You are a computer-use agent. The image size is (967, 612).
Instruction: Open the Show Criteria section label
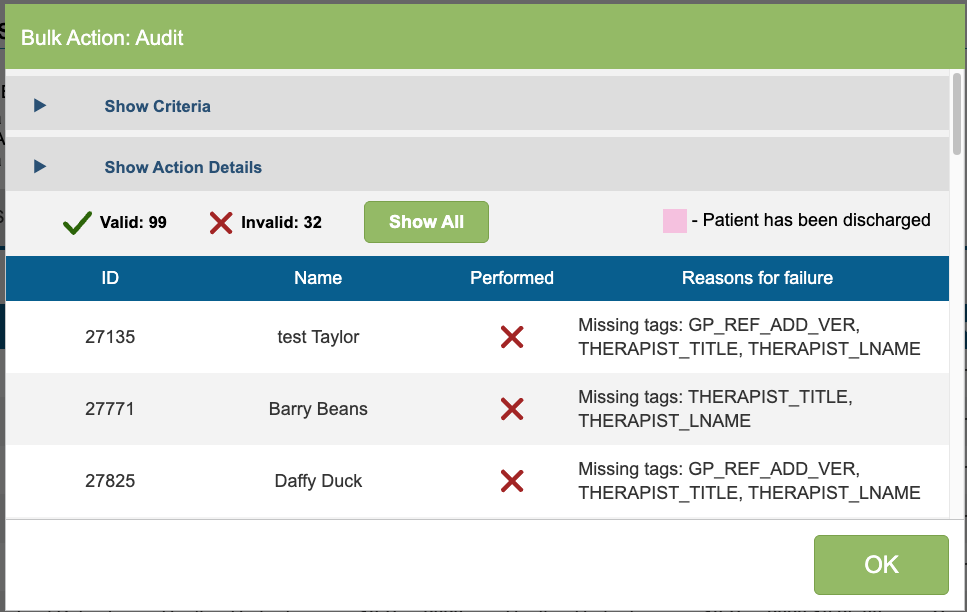(157, 106)
